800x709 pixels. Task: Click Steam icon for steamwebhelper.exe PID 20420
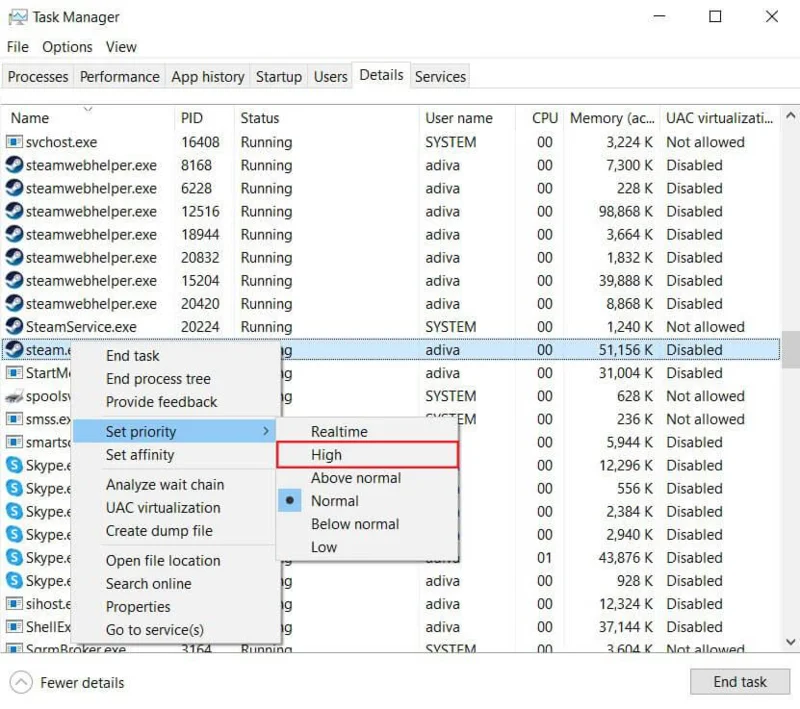[x=14, y=303]
